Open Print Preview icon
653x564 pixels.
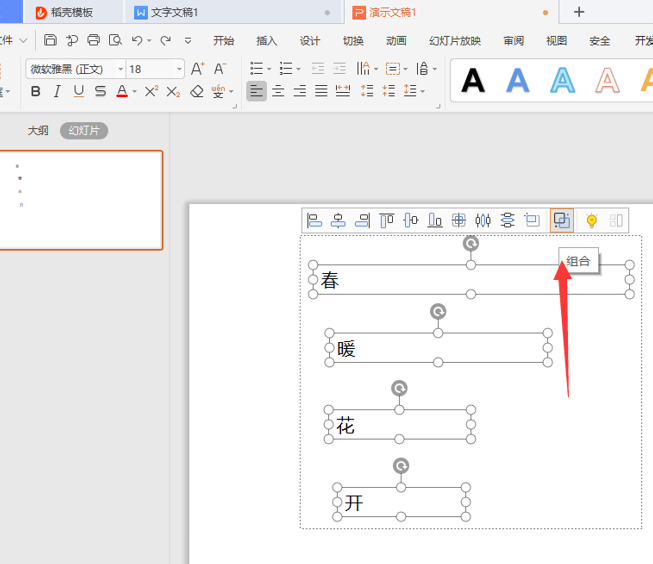[115, 40]
